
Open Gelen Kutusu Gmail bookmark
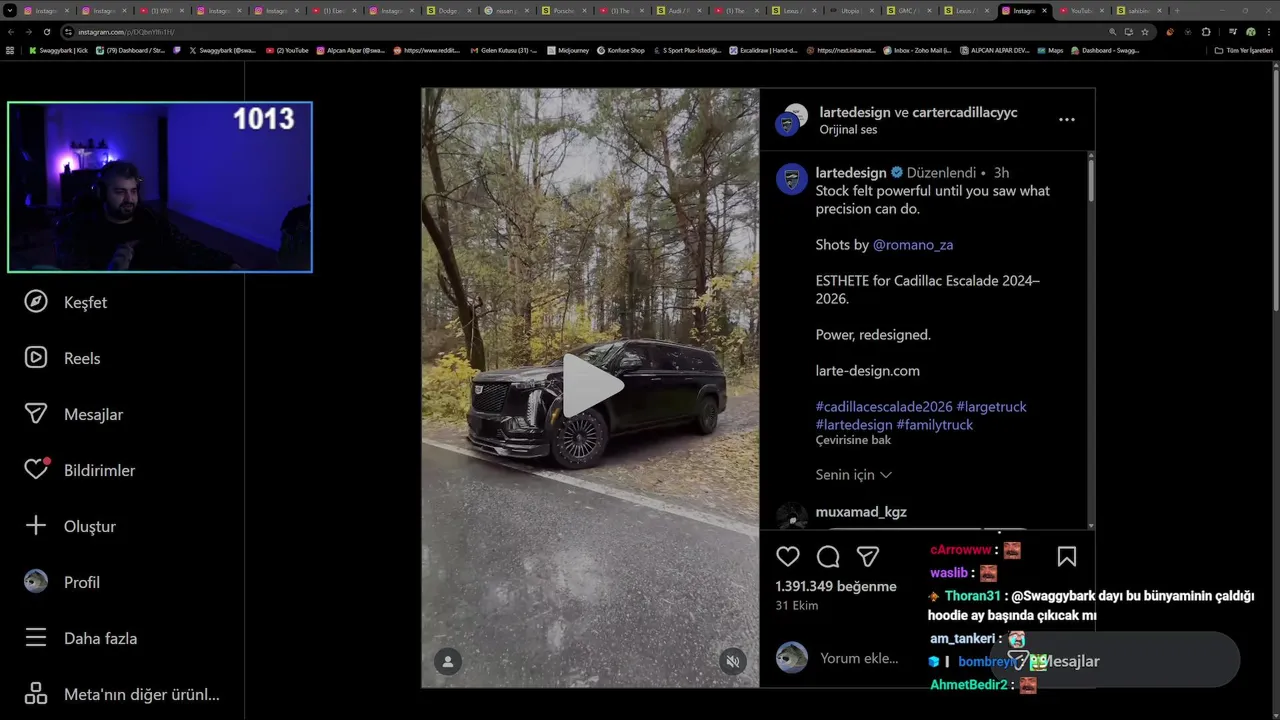pyautogui.click(x=504, y=50)
